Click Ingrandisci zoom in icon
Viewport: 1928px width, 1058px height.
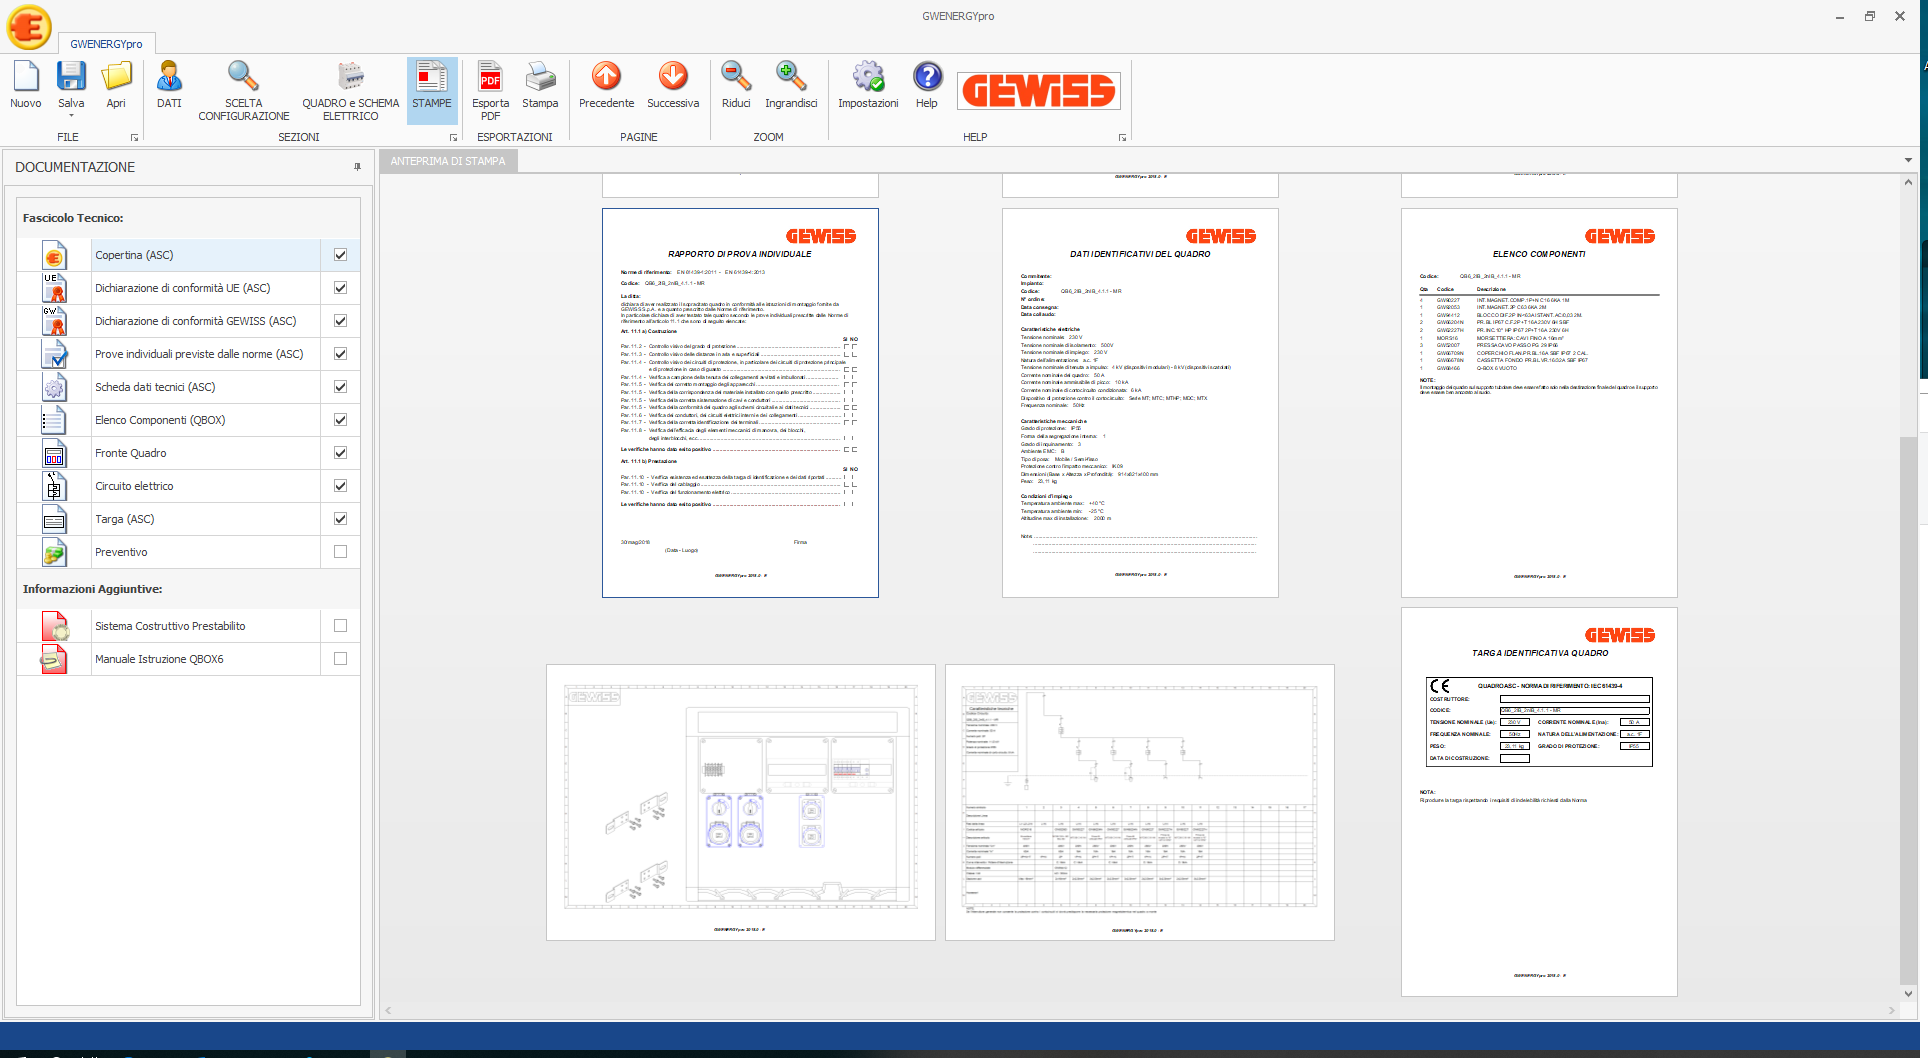[791, 76]
